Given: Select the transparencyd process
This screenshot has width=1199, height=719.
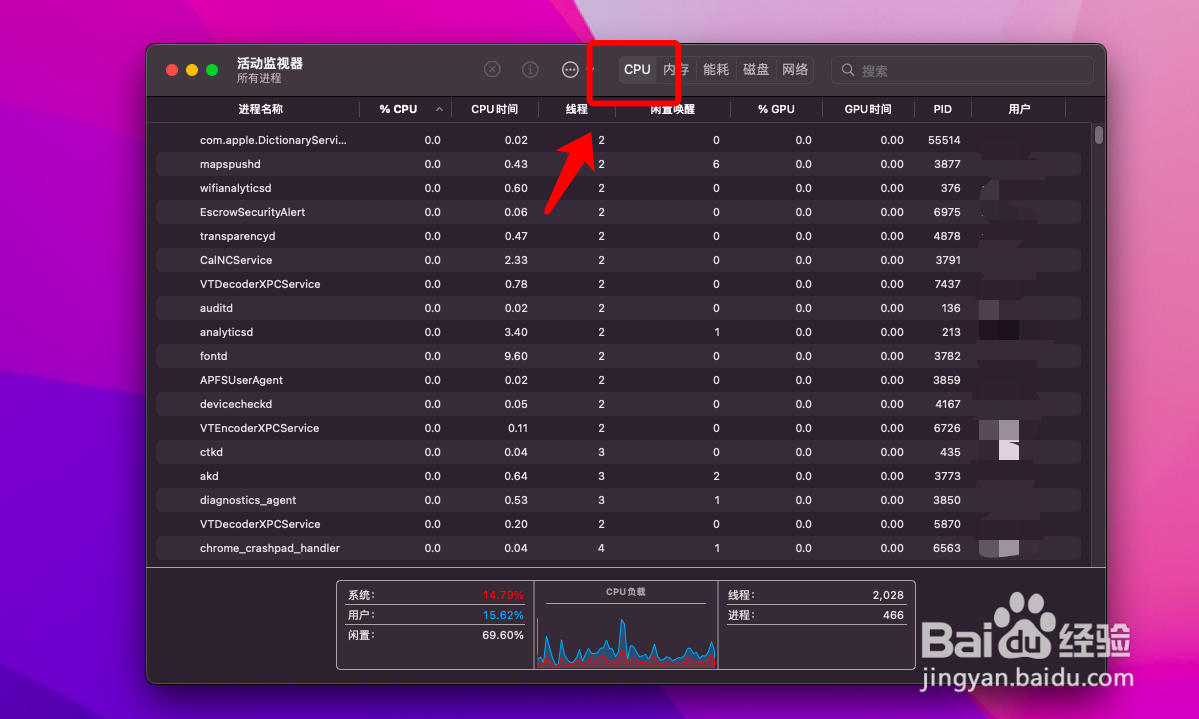Looking at the screenshot, I should (618, 236).
